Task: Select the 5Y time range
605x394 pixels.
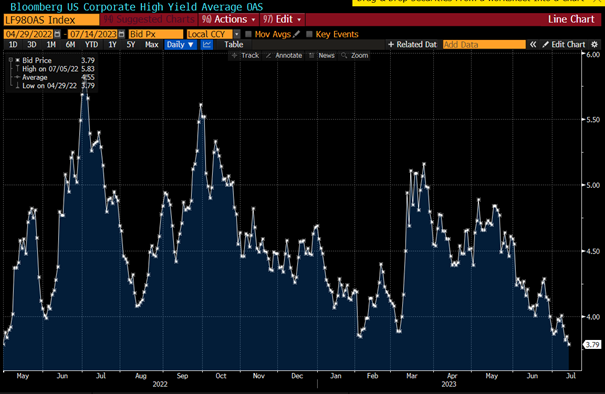Action: click(x=131, y=45)
